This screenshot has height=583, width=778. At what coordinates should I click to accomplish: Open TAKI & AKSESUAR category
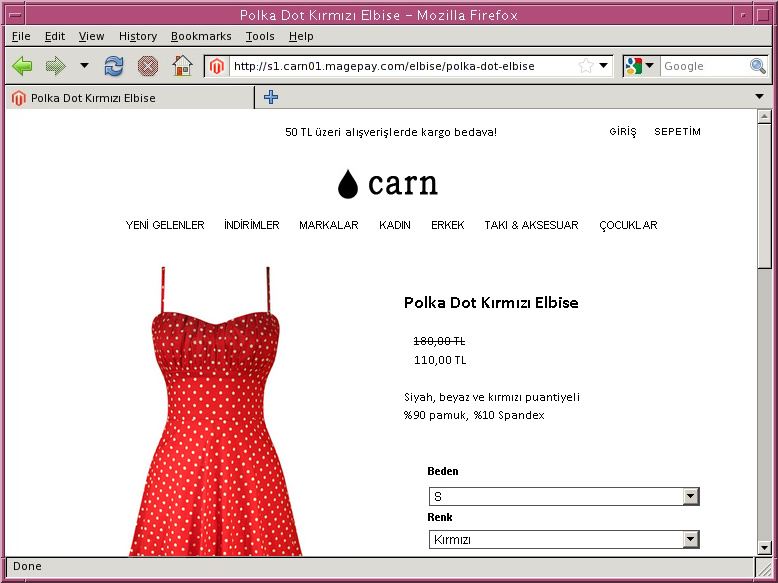tap(531, 225)
